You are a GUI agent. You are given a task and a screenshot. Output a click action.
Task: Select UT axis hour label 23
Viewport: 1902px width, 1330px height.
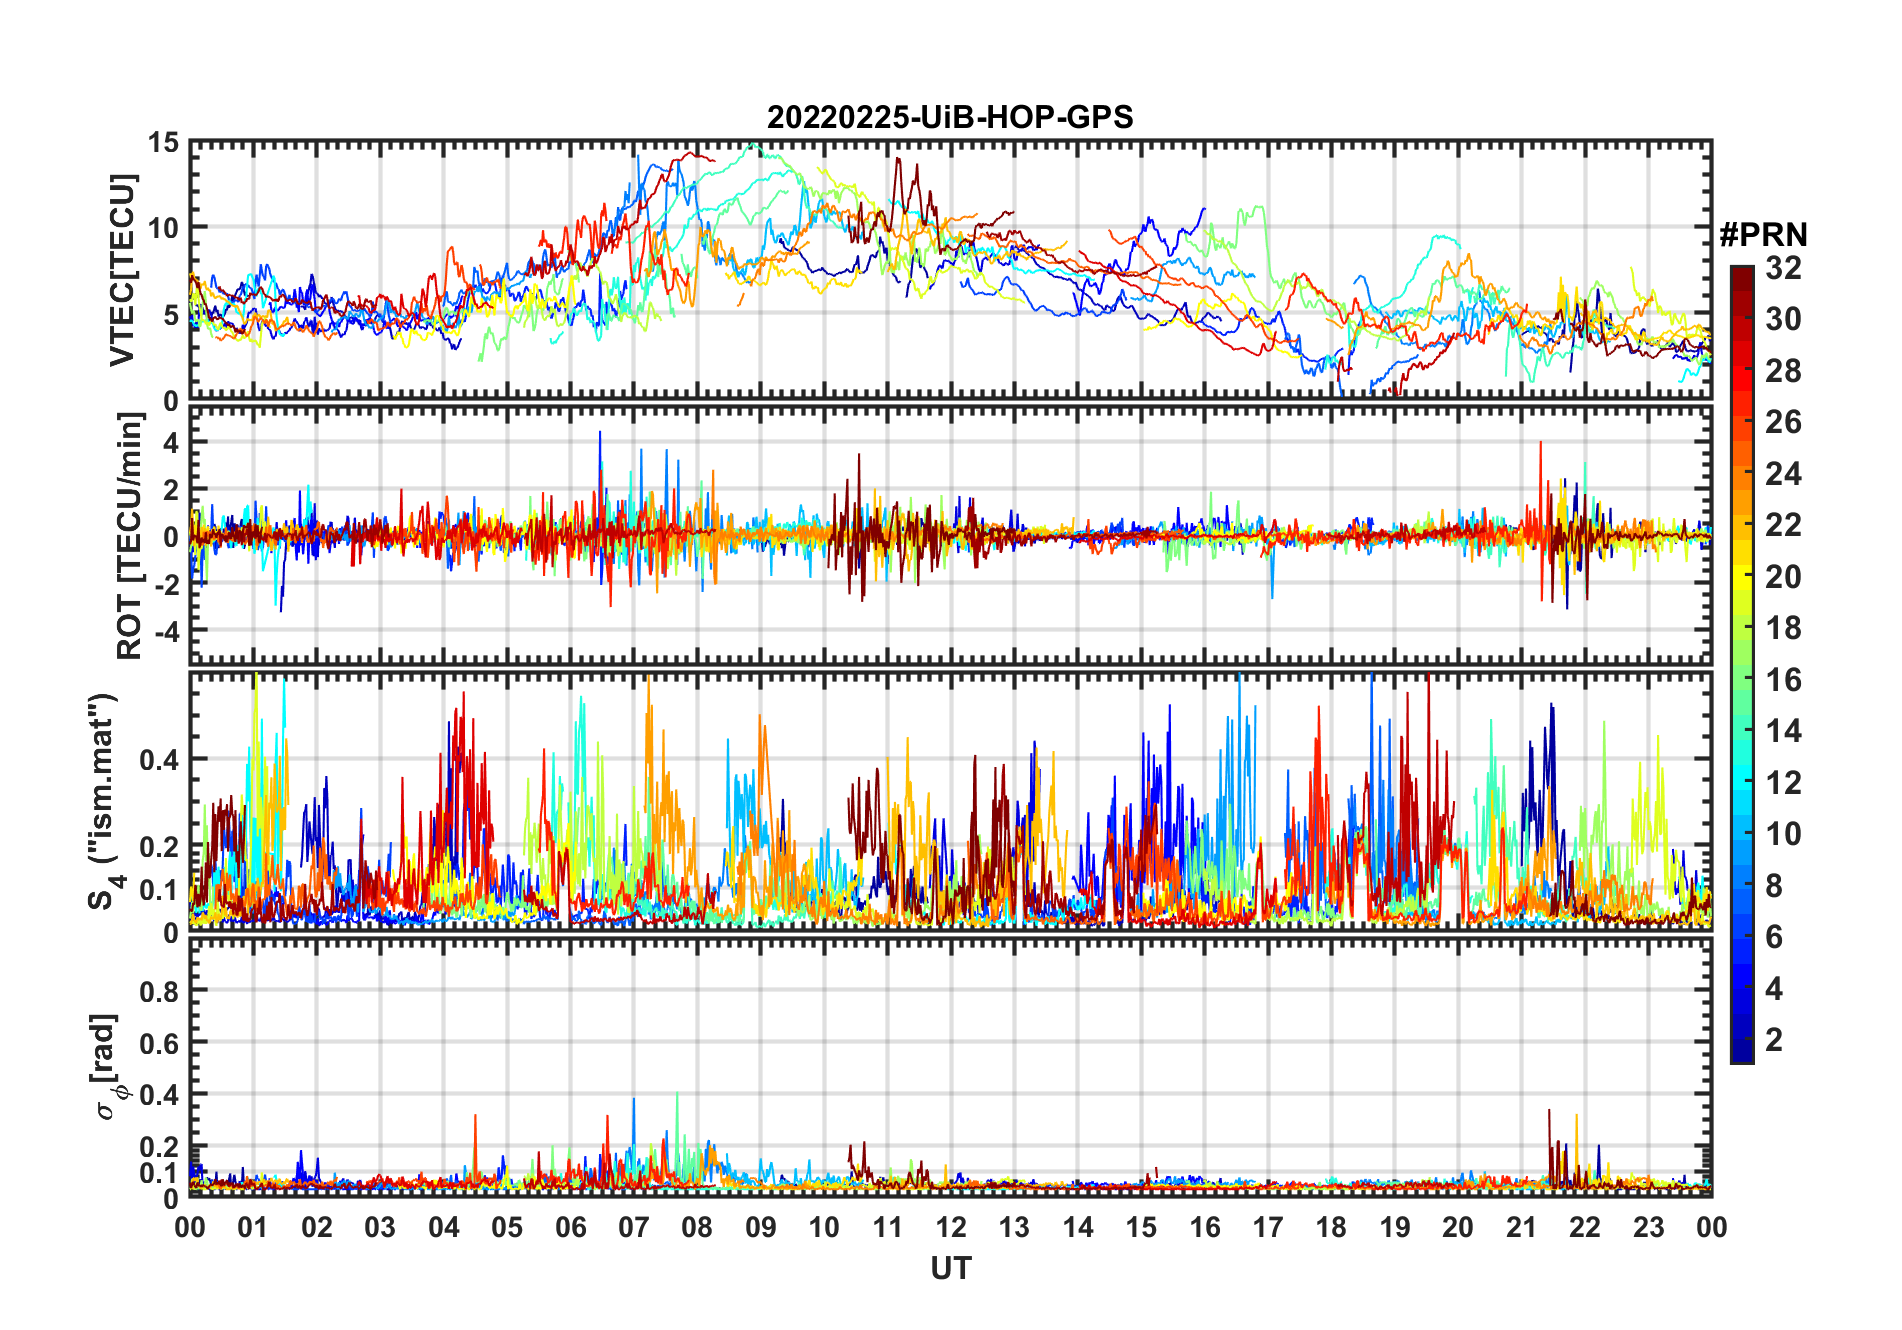point(1649,1227)
